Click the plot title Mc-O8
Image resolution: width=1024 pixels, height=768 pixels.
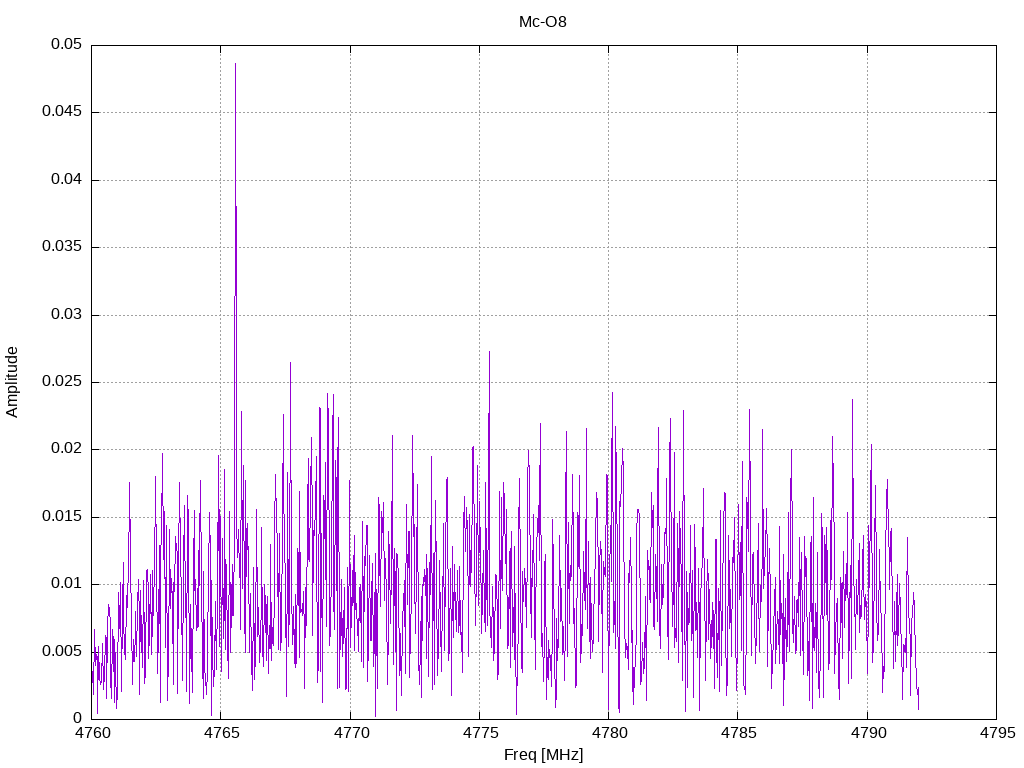(543, 22)
